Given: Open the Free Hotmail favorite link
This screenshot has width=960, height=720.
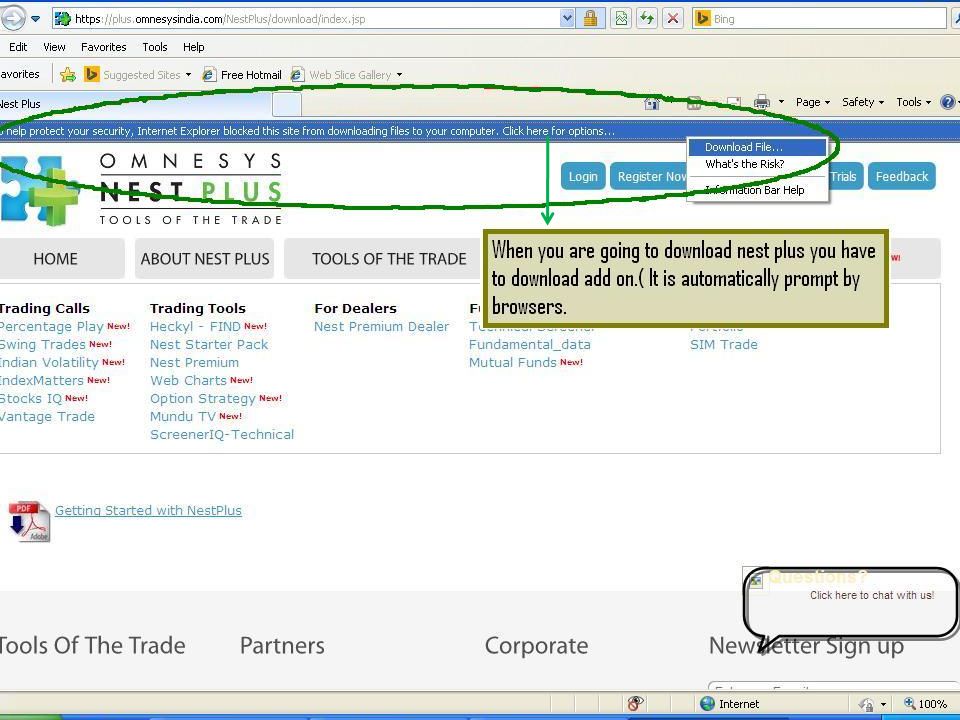Looking at the screenshot, I should click(242, 75).
